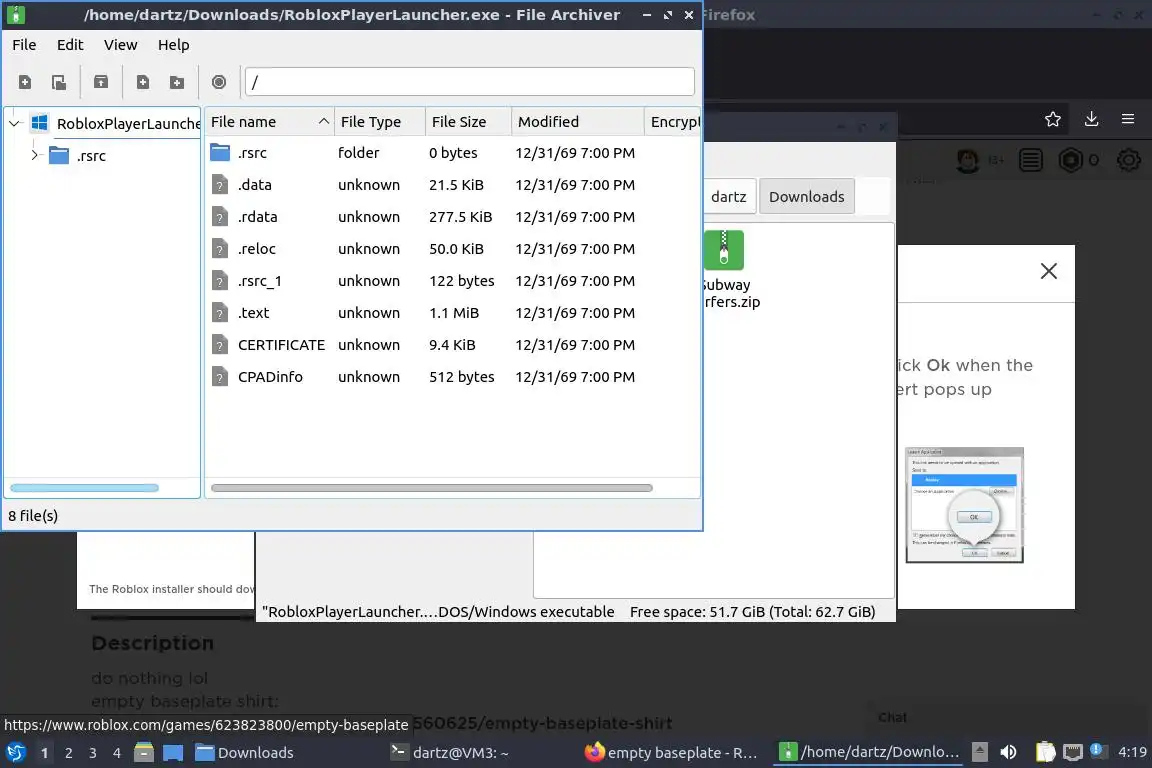The image size is (1152, 768).
Task: Select the .text file row
Action: (x=452, y=313)
